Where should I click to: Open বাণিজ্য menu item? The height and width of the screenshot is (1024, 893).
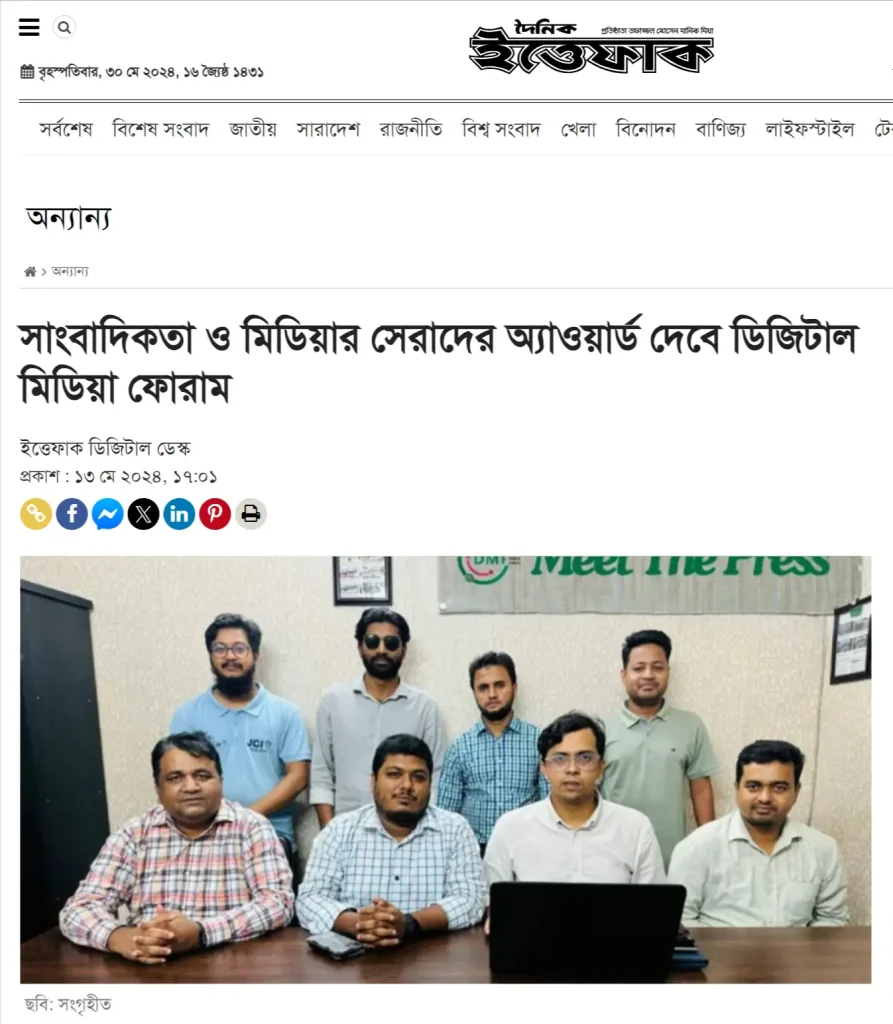[721, 129]
